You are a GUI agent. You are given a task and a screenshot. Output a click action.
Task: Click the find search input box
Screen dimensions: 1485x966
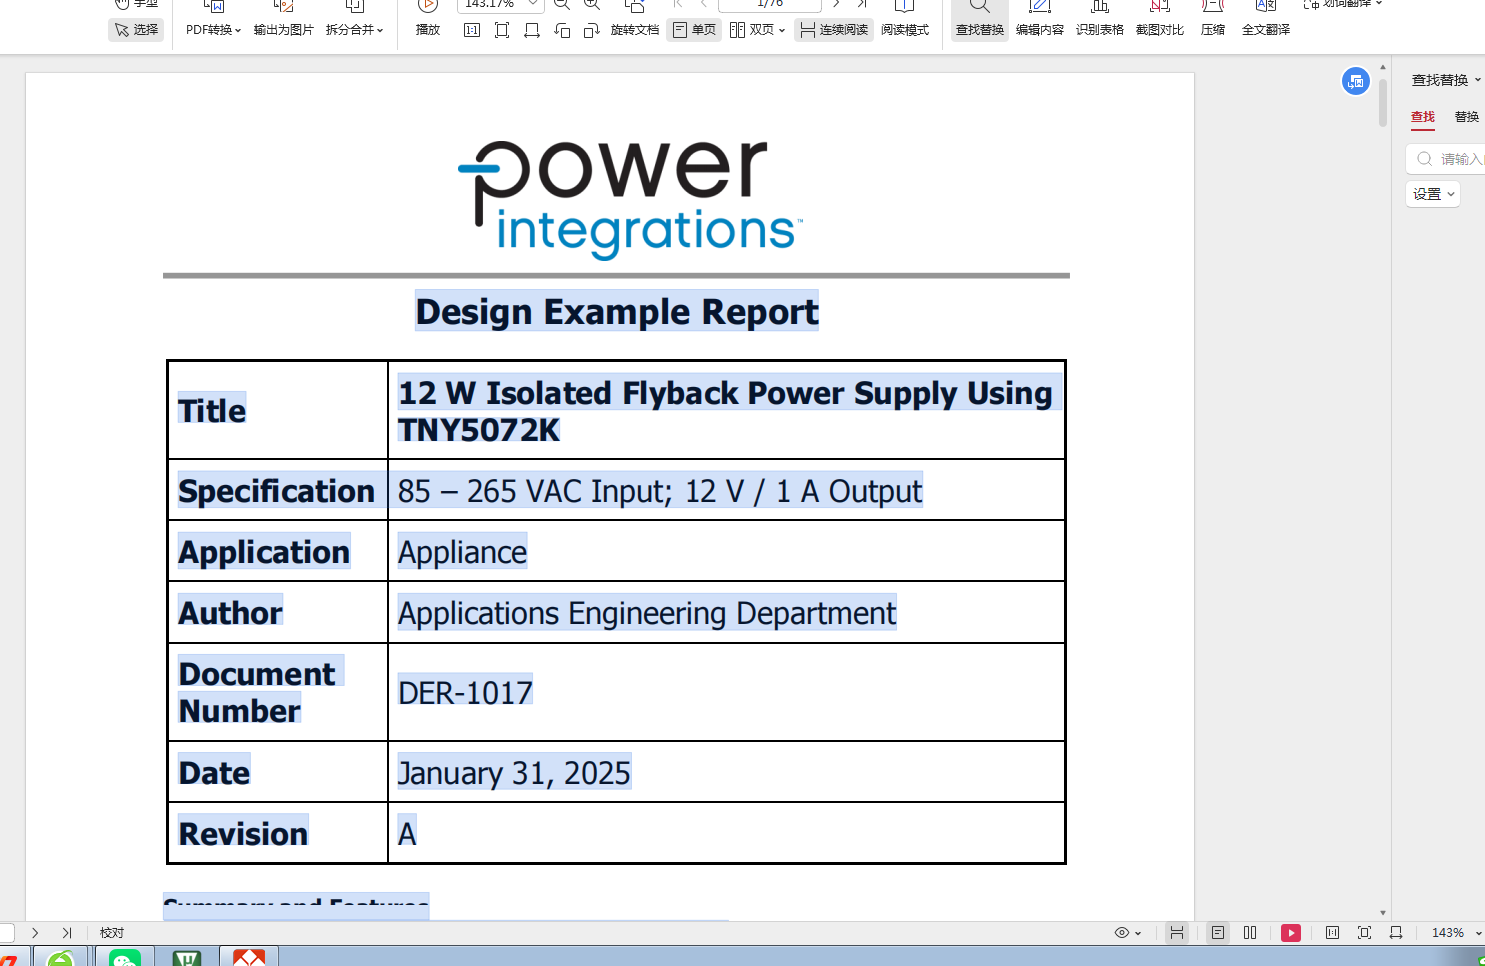coord(1448,159)
